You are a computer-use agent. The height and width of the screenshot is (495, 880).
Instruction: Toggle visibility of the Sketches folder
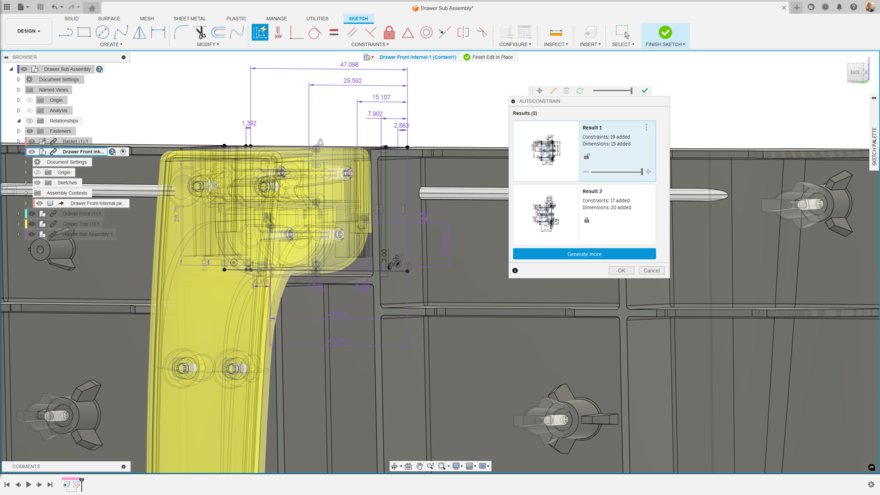click(x=37, y=183)
